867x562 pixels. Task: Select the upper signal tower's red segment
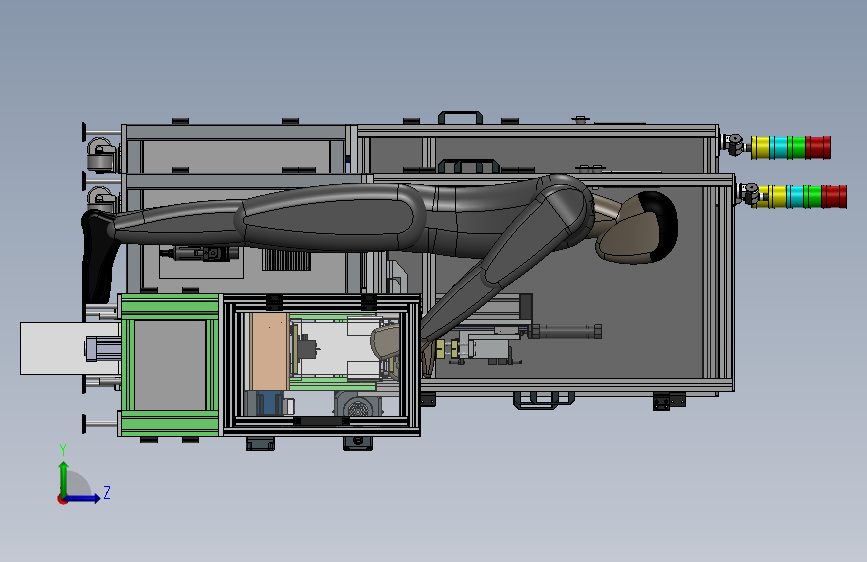tap(818, 148)
